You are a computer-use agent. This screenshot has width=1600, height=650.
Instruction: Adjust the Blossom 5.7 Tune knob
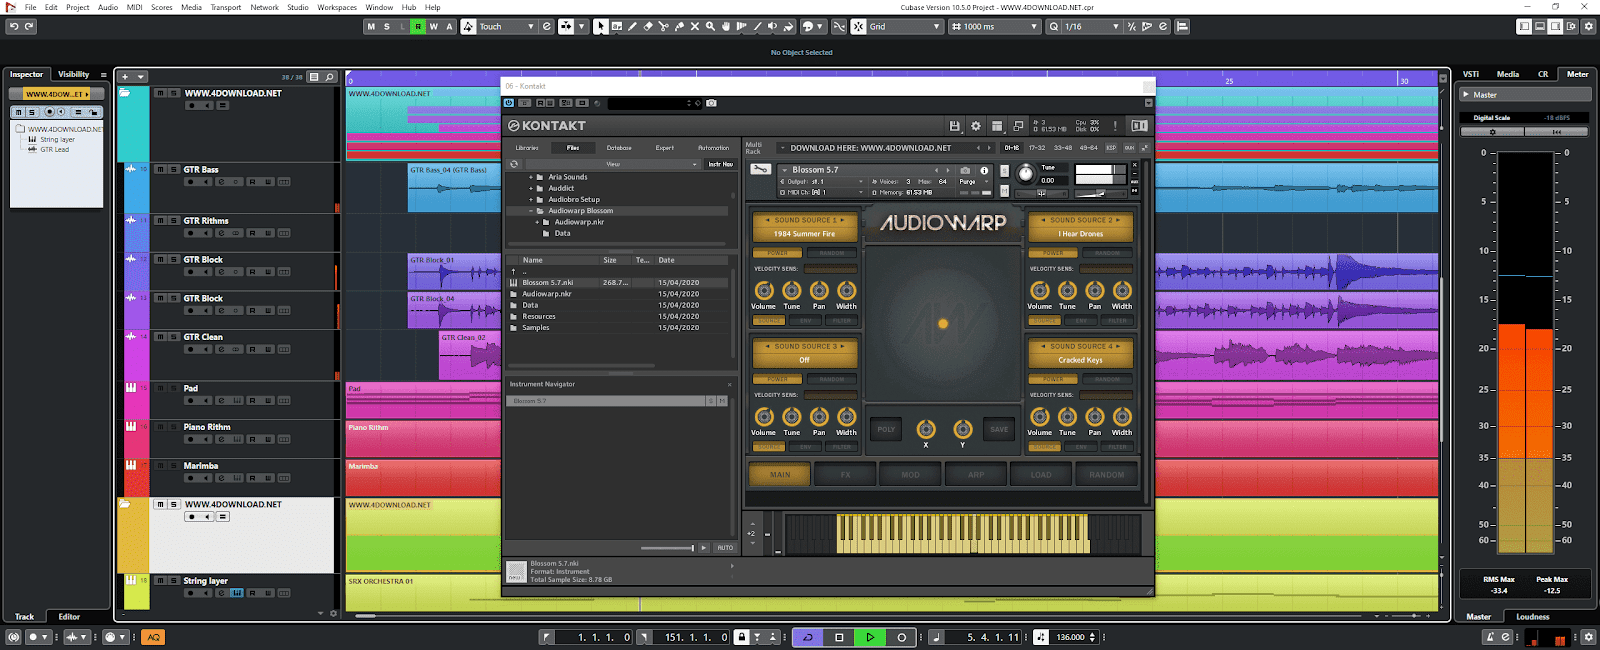pos(1026,174)
